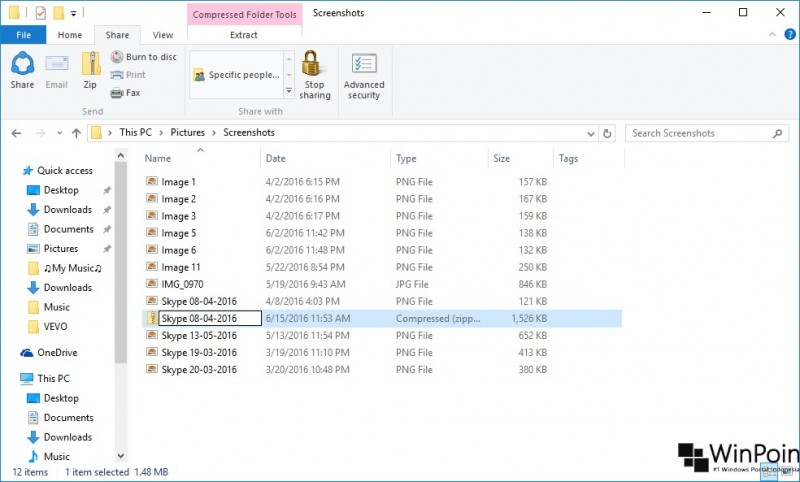Open the File tab
800x482 pixels.
tap(23, 35)
